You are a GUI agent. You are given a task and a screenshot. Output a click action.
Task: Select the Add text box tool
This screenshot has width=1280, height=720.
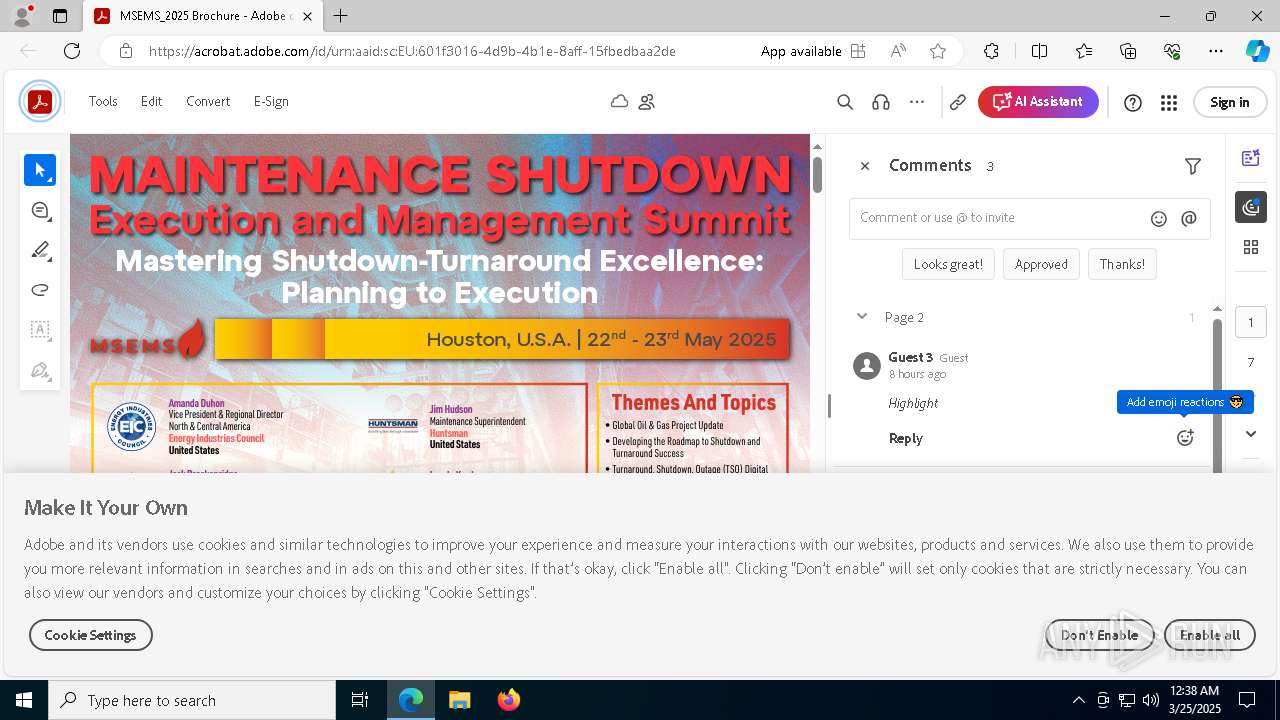[40, 330]
